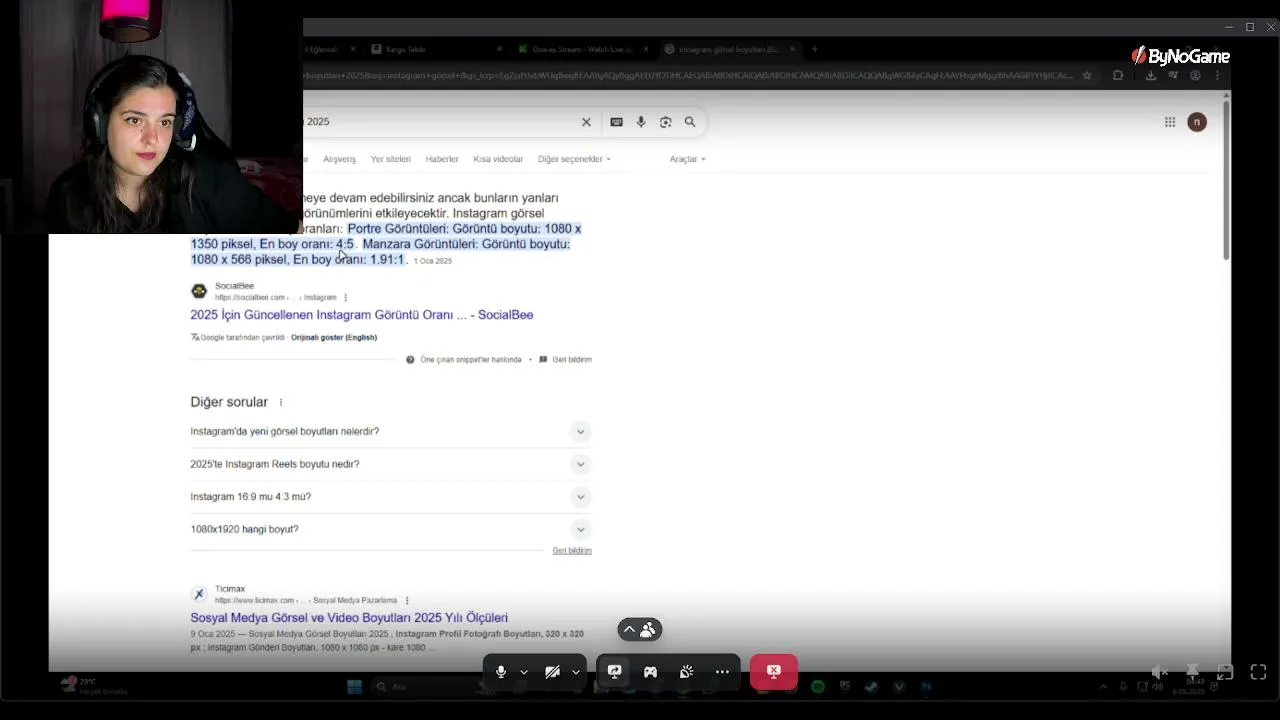The height and width of the screenshot is (720, 1280).
Task: Click Geri bildirim under Diğer sorular
Action: click(572, 551)
